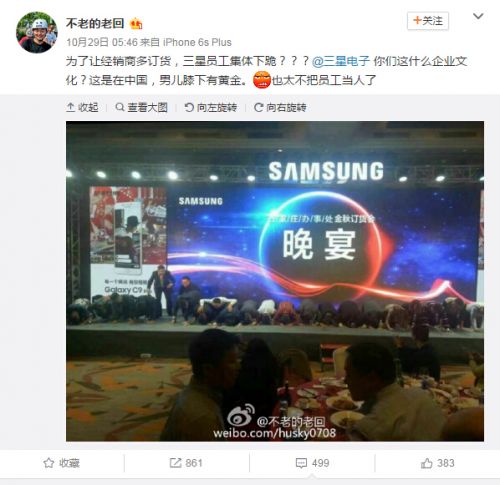The image size is (500, 485).
Task: Repost using the 861 share icon
Action: pyautogui.click(x=186, y=463)
